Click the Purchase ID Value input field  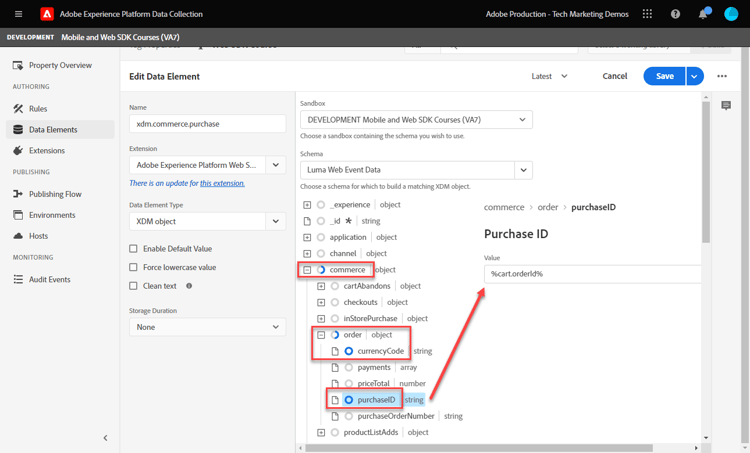click(x=592, y=273)
